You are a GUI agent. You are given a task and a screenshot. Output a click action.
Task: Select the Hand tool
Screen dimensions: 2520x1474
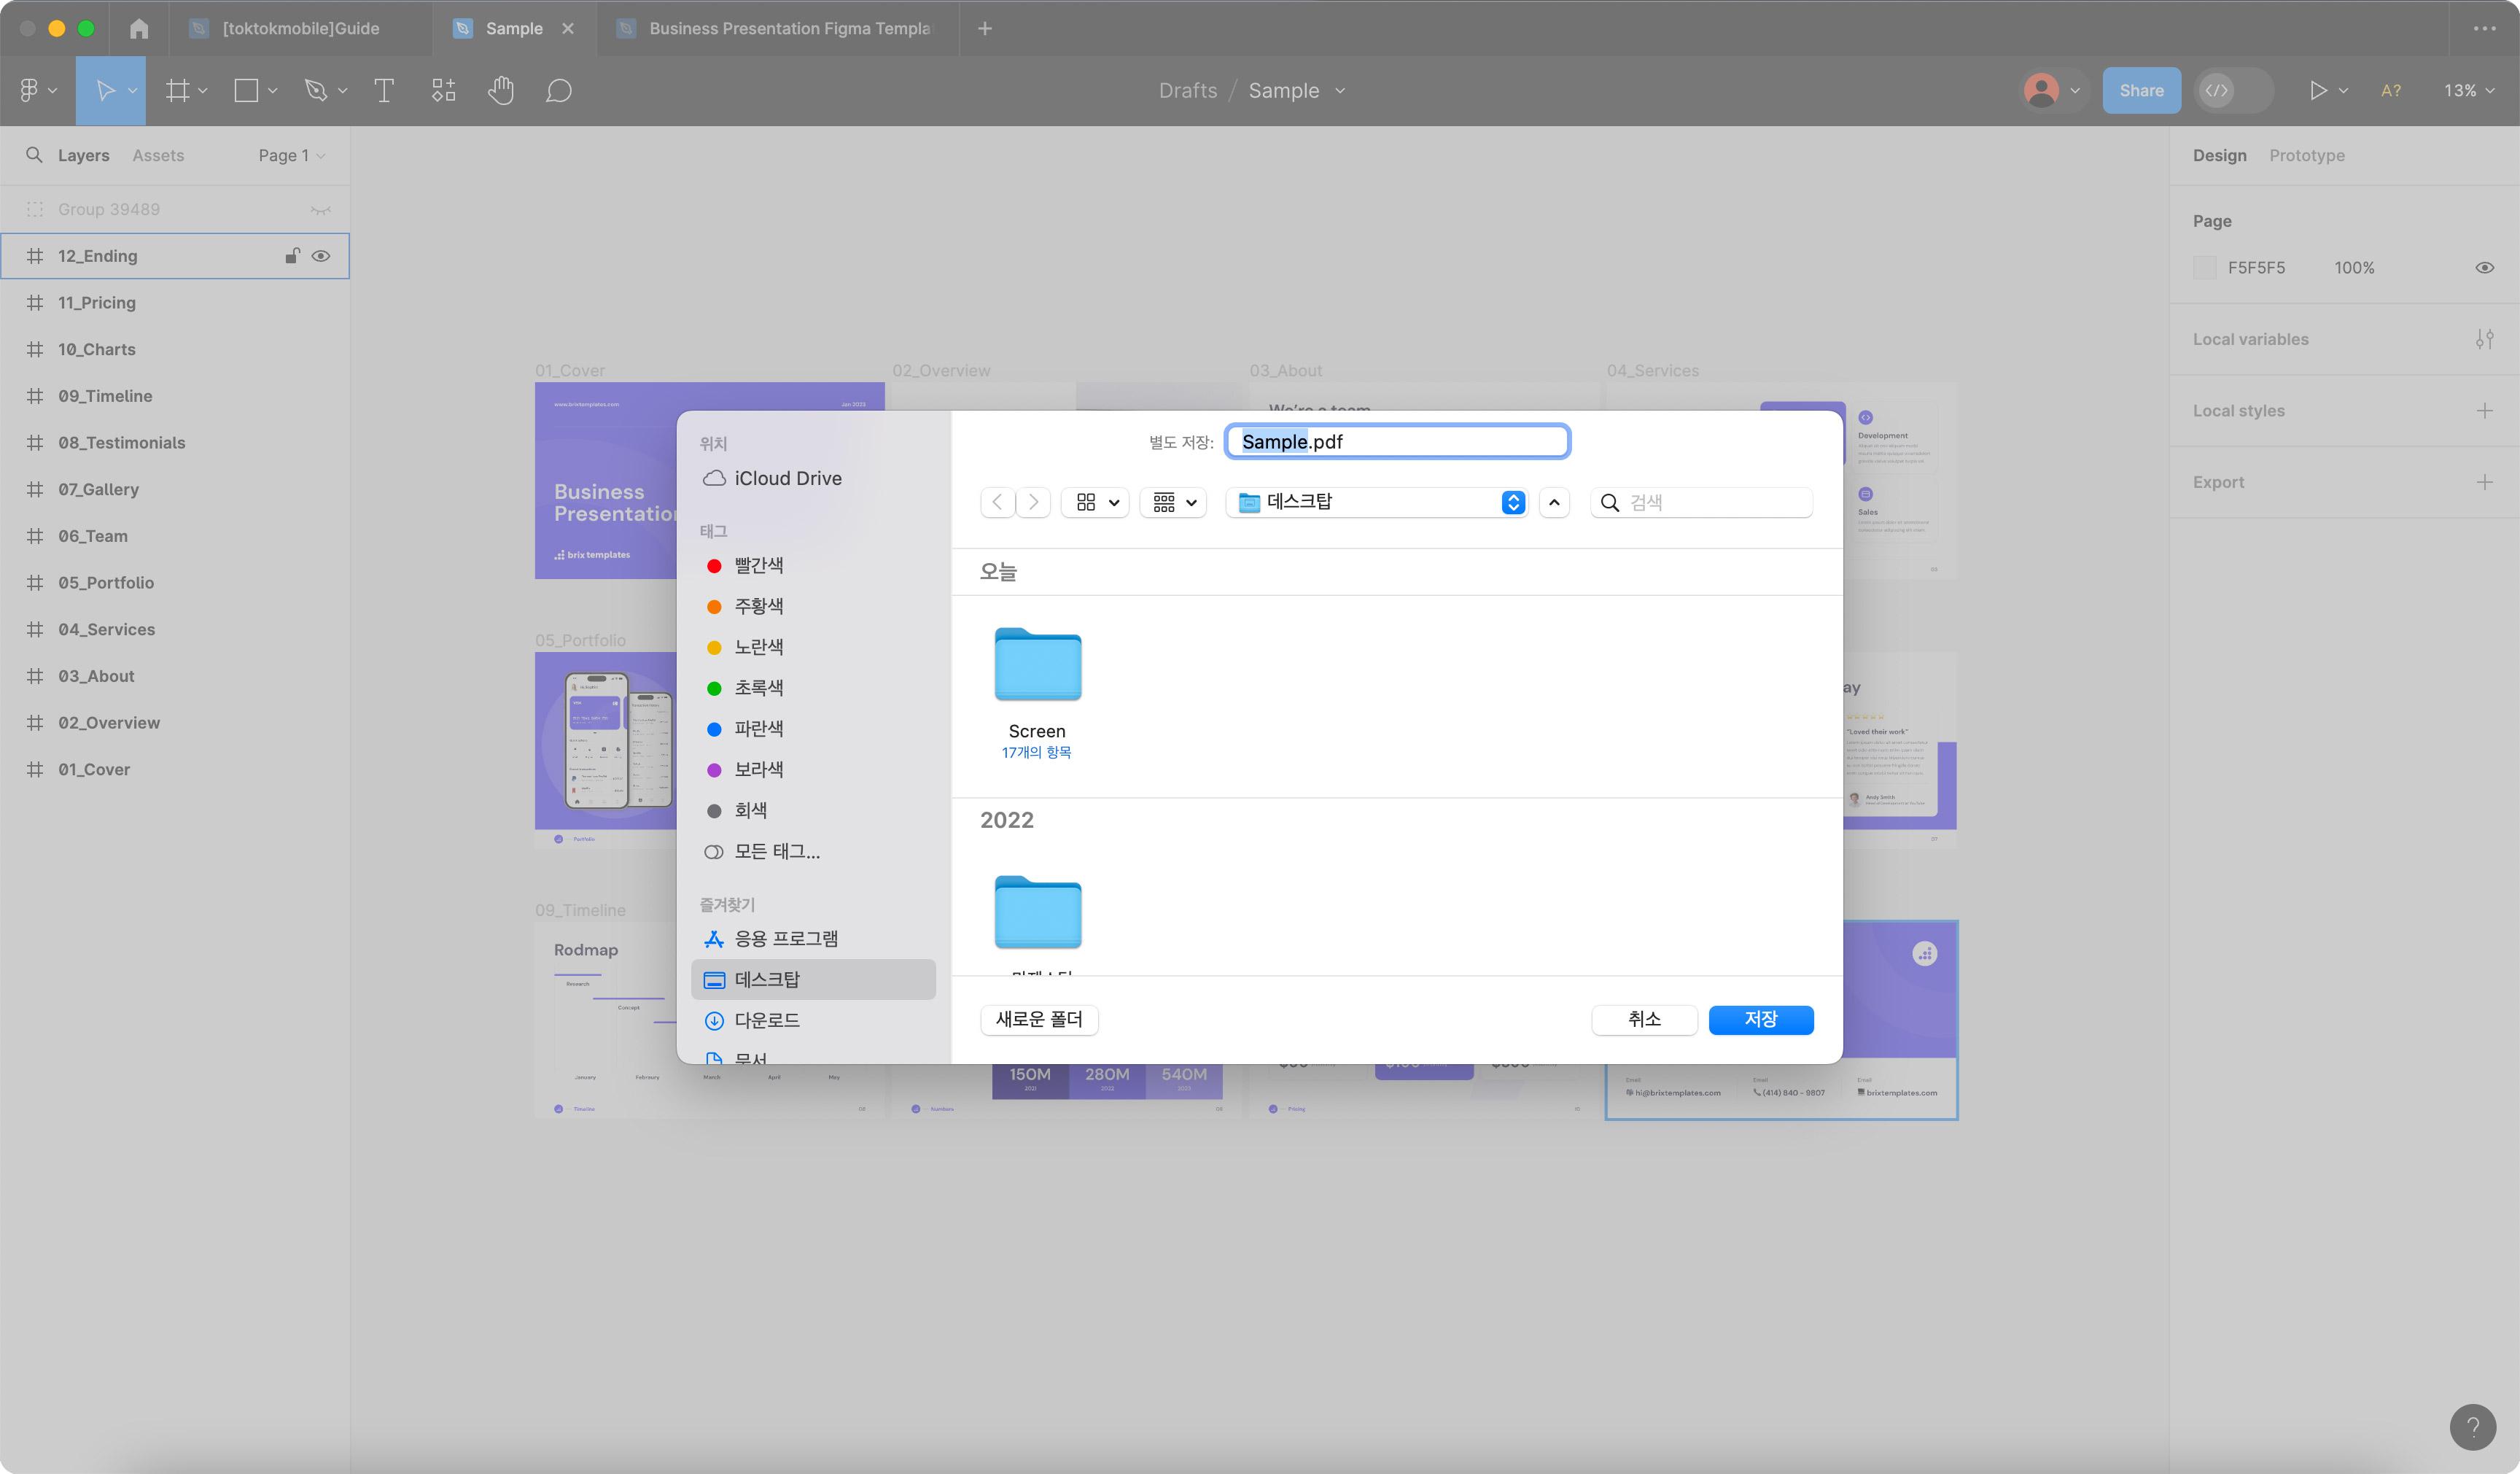point(501,91)
